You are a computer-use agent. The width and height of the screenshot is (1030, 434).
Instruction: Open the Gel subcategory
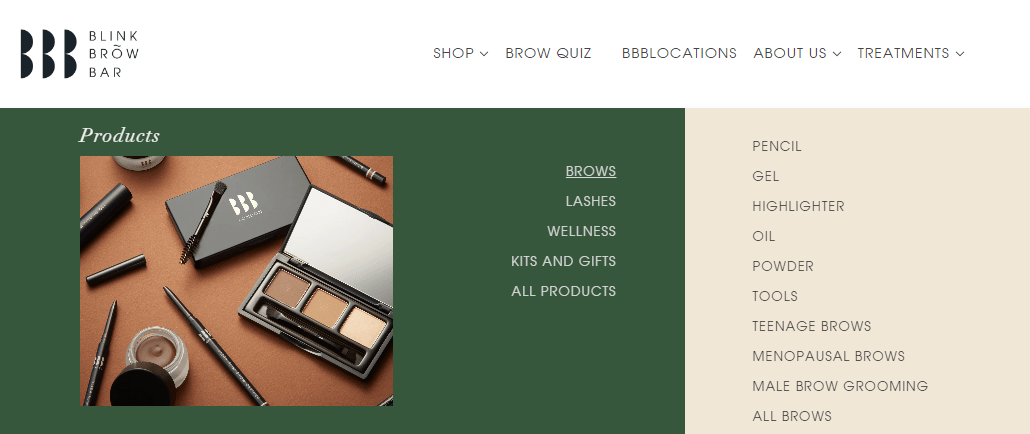[765, 176]
